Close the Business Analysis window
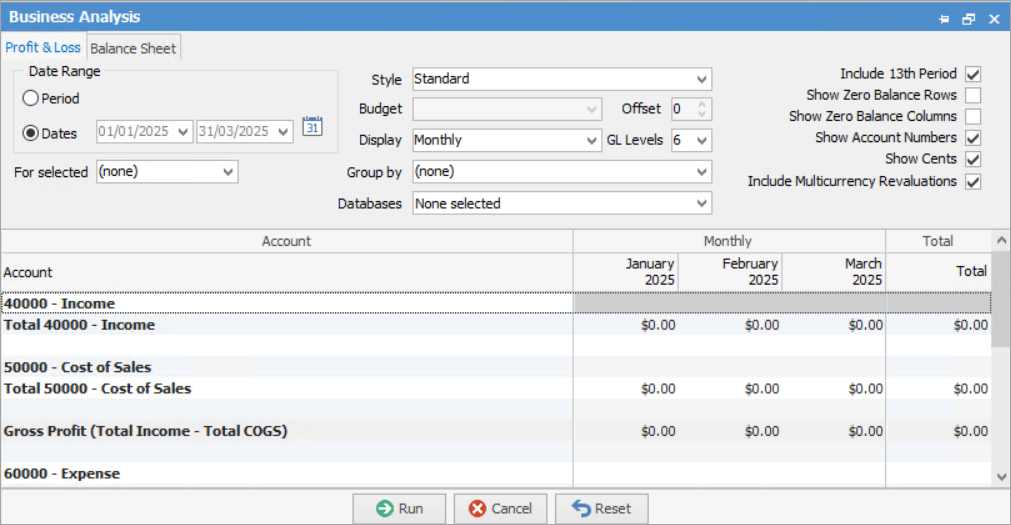 (x=993, y=18)
